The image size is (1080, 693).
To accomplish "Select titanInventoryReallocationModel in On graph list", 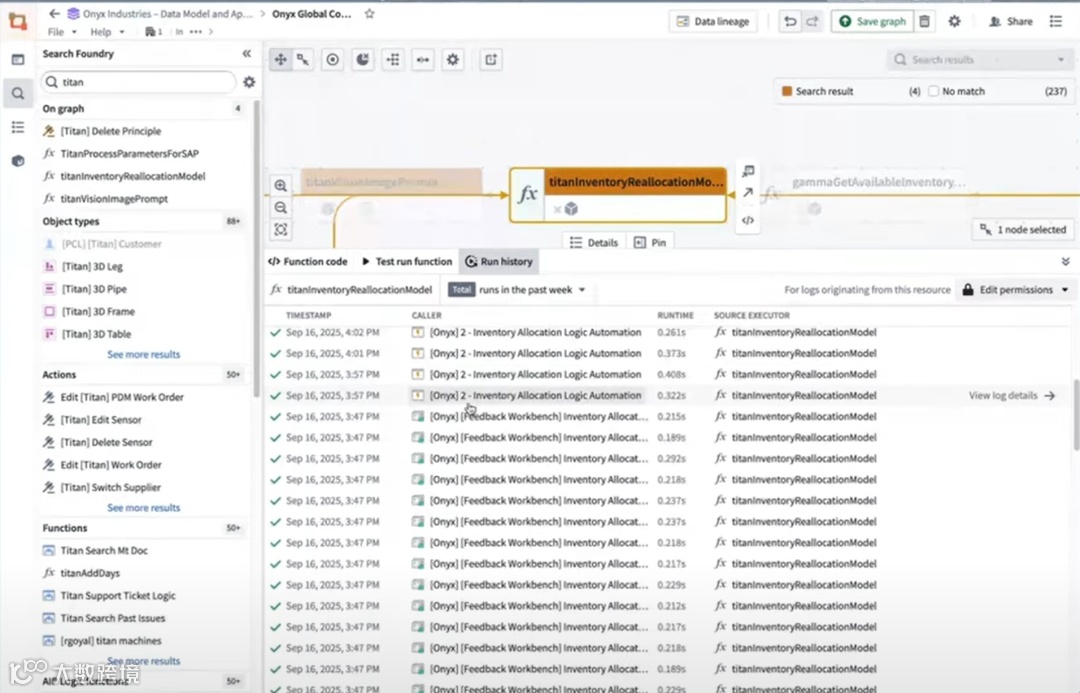I will click(133, 176).
